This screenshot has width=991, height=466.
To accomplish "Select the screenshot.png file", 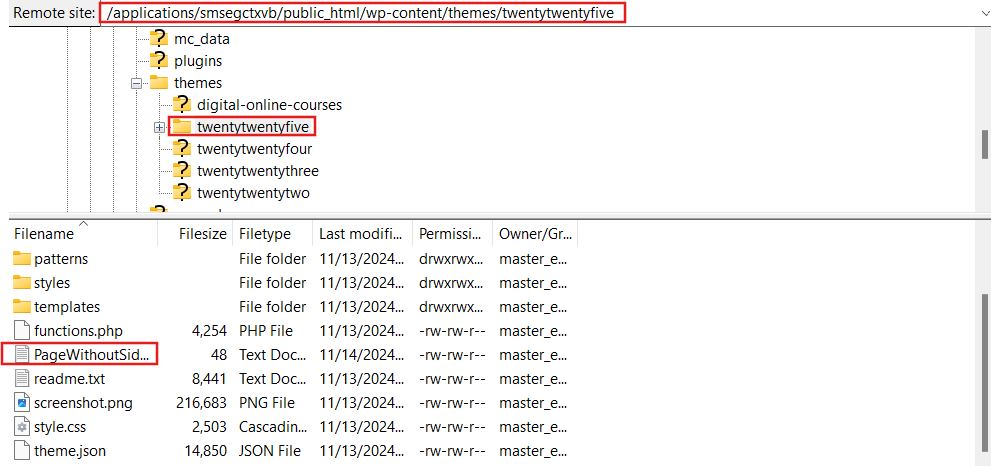I will 83,403.
